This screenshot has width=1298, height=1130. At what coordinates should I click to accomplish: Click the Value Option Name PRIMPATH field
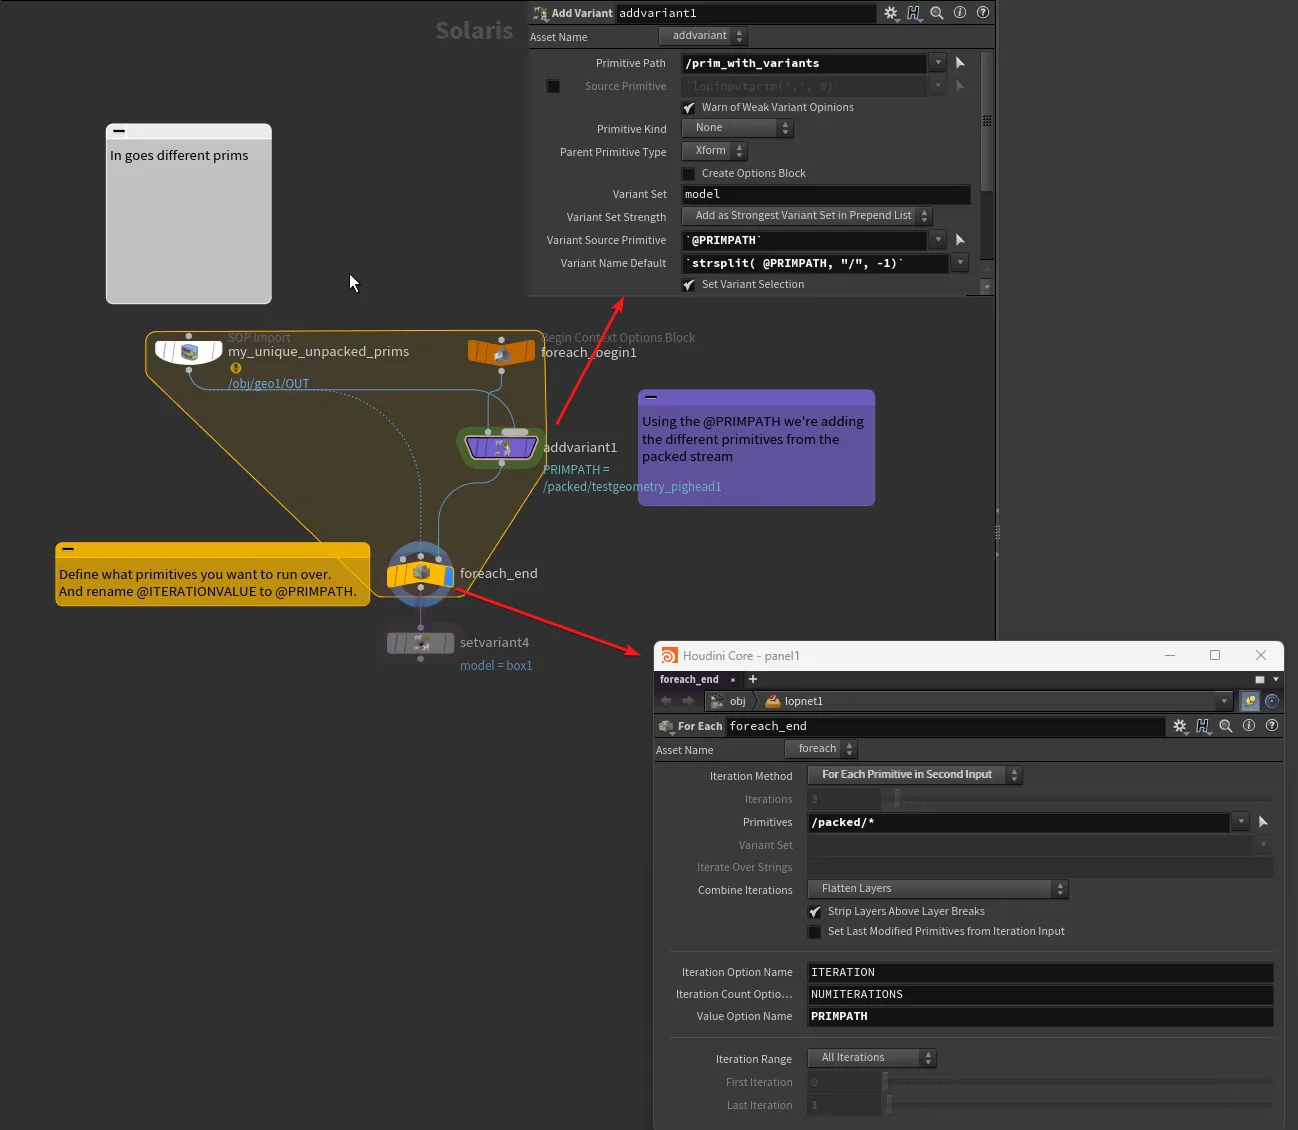click(x=1039, y=1017)
